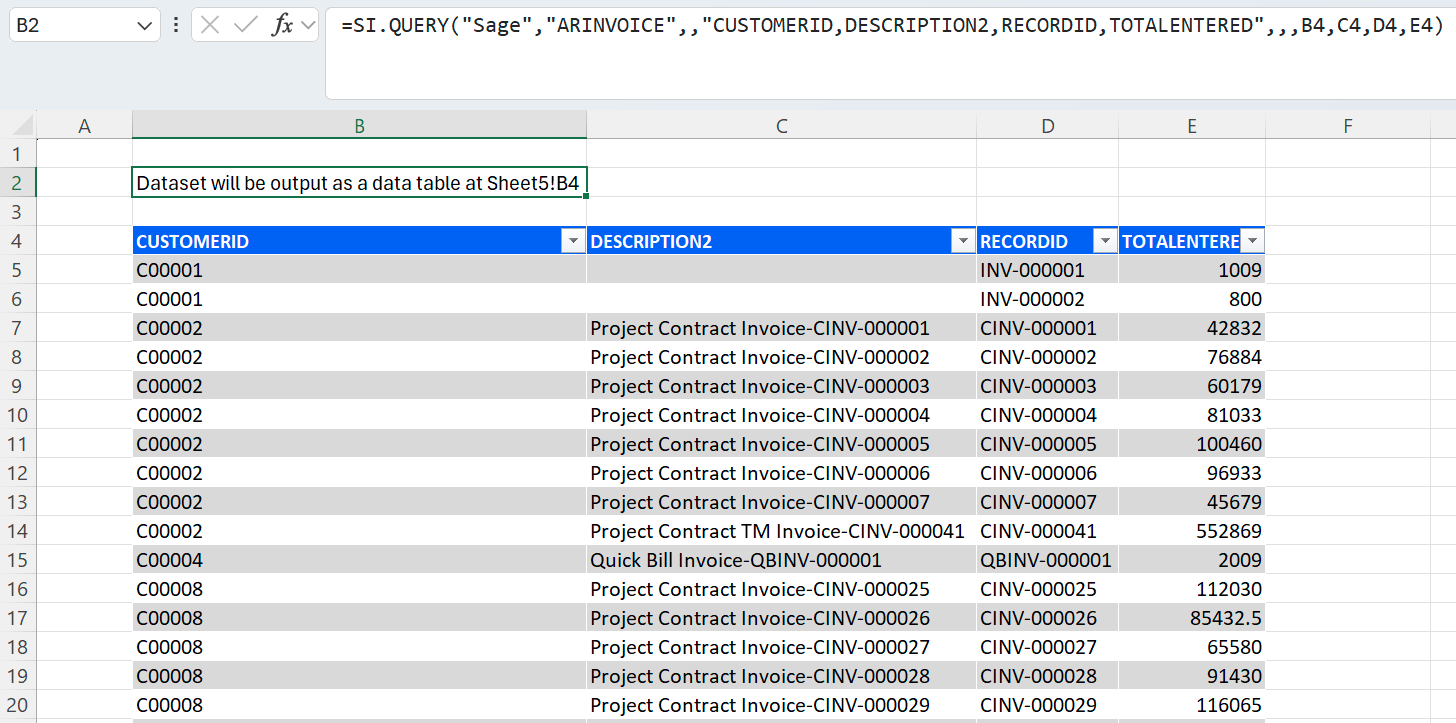This screenshot has width=1456, height=723.
Task: Click the Insert Function fx icon
Action: [x=283, y=26]
